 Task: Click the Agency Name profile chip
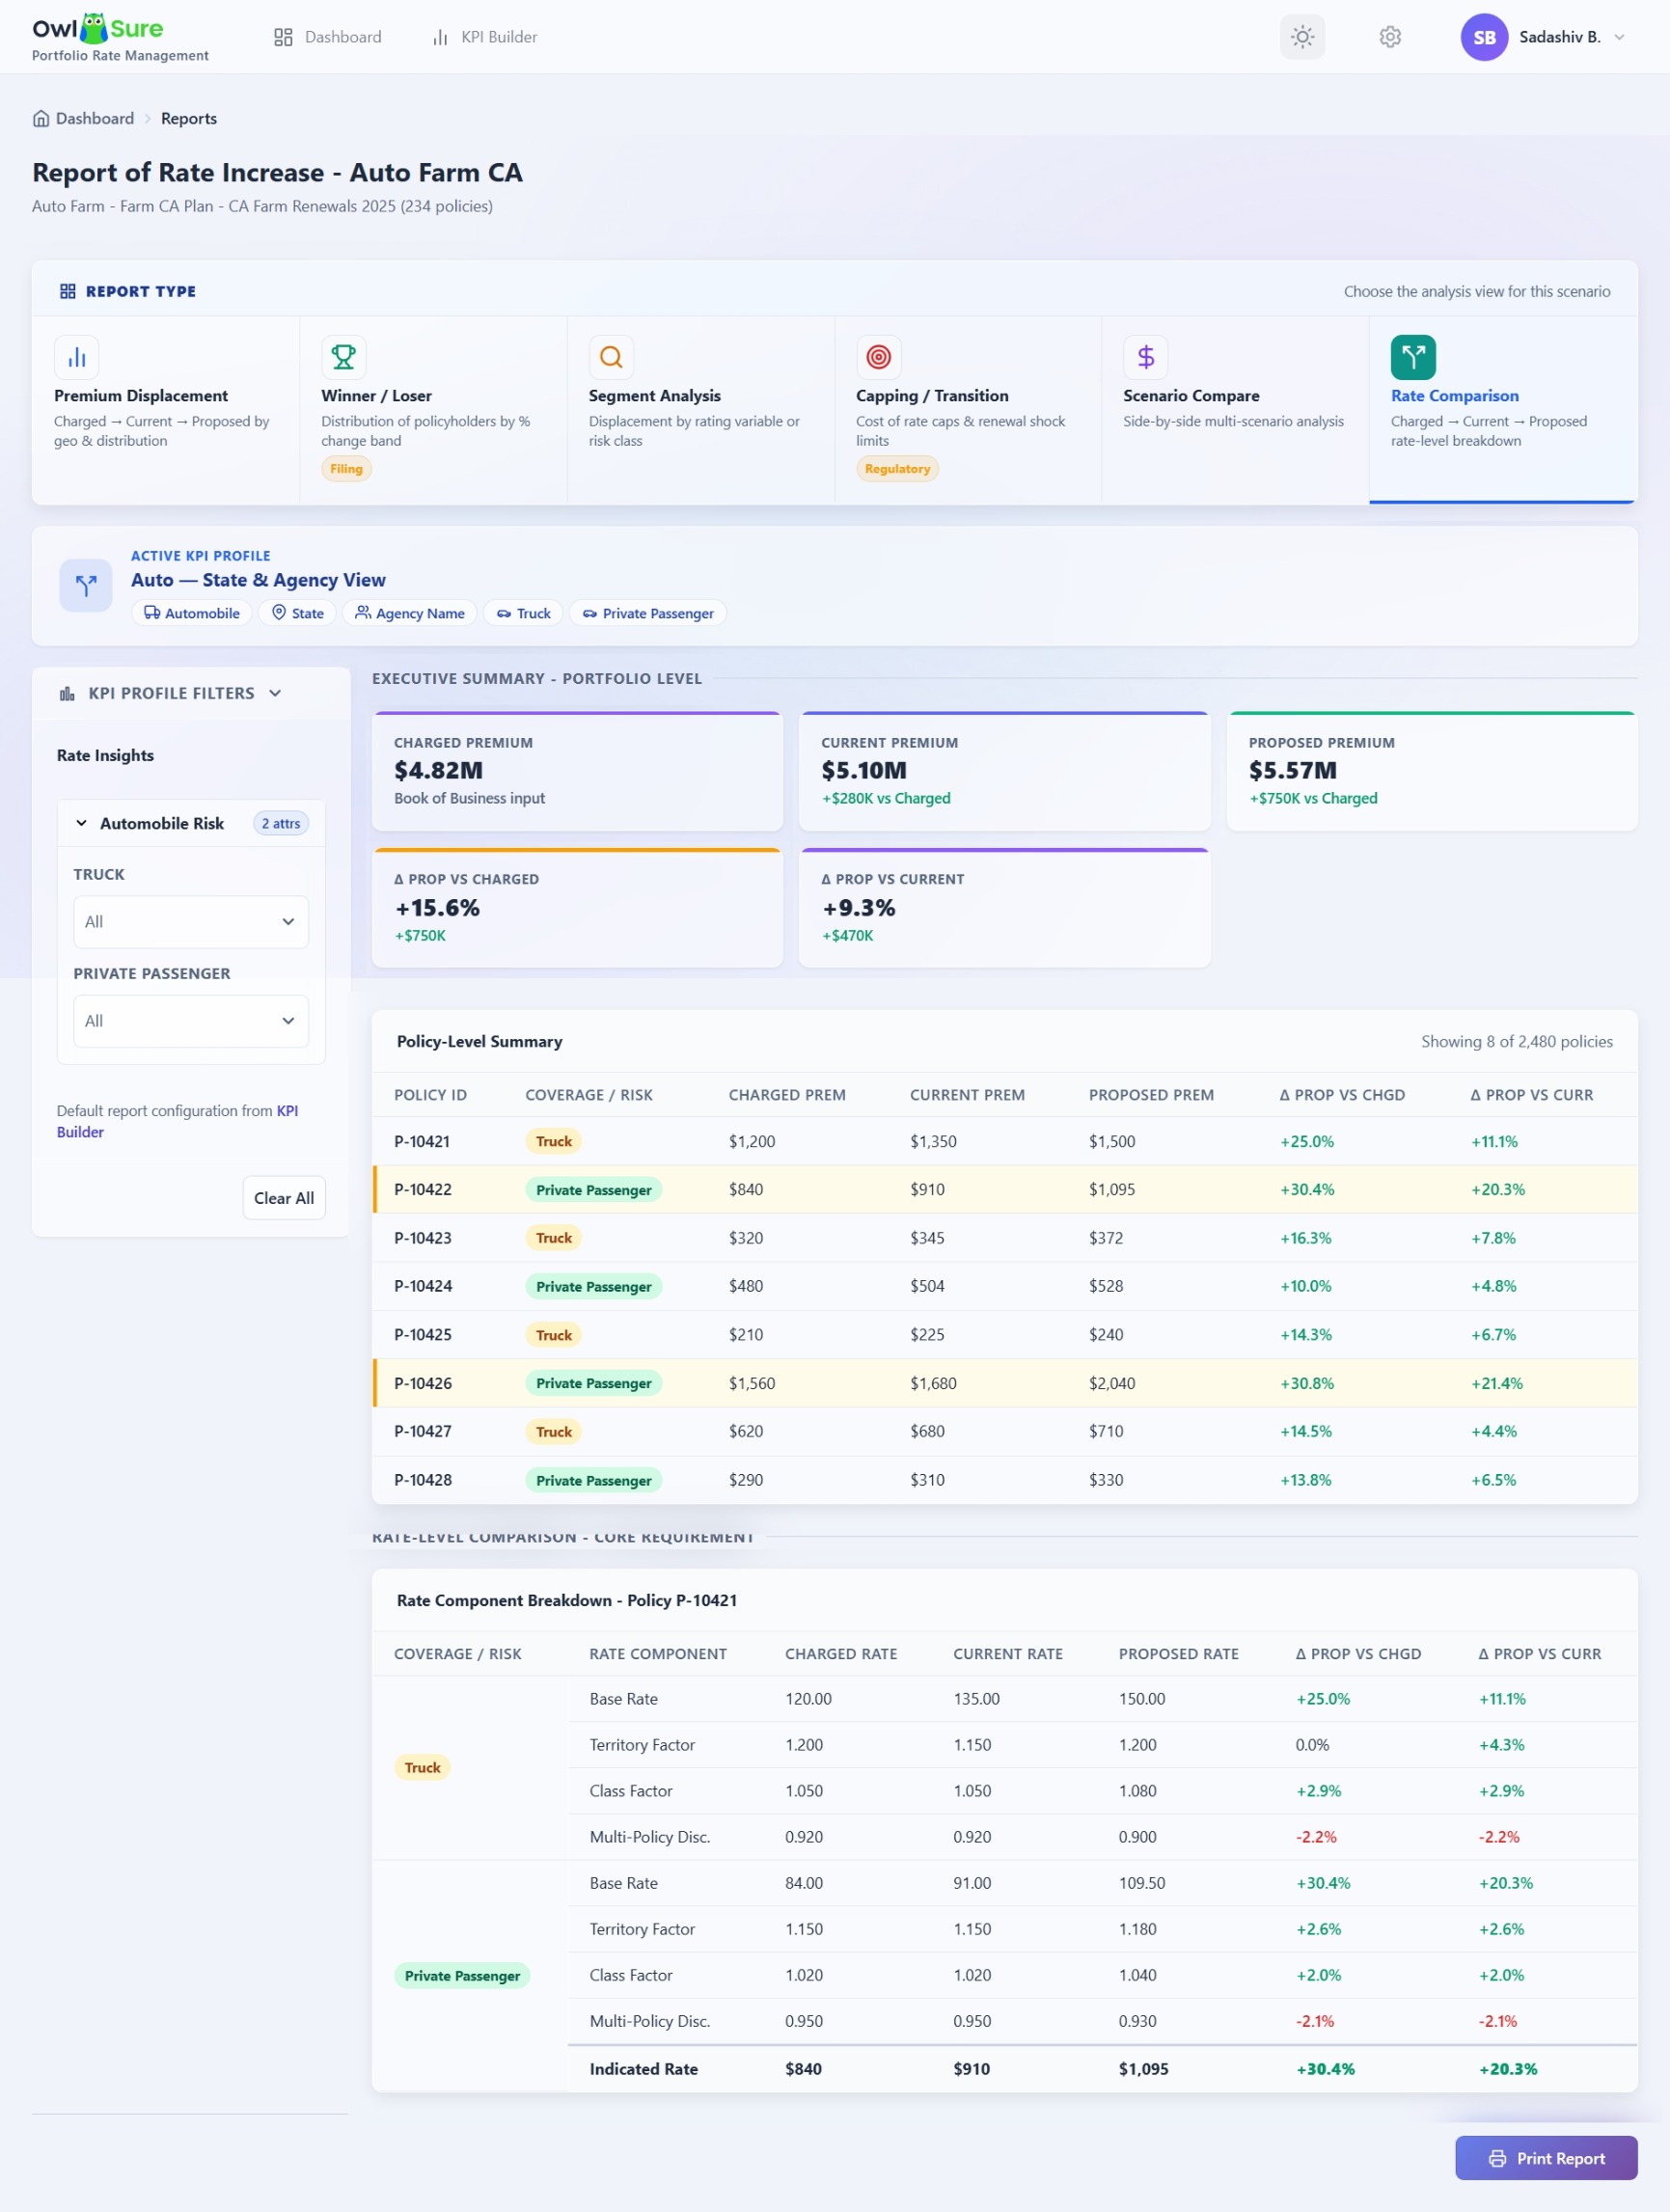click(410, 613)
